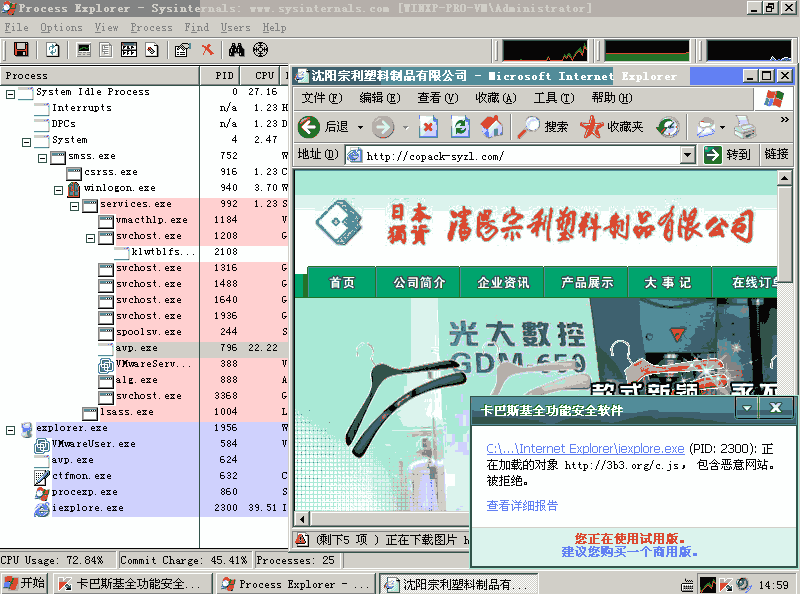Click the Kill Process red X icon

207,50
